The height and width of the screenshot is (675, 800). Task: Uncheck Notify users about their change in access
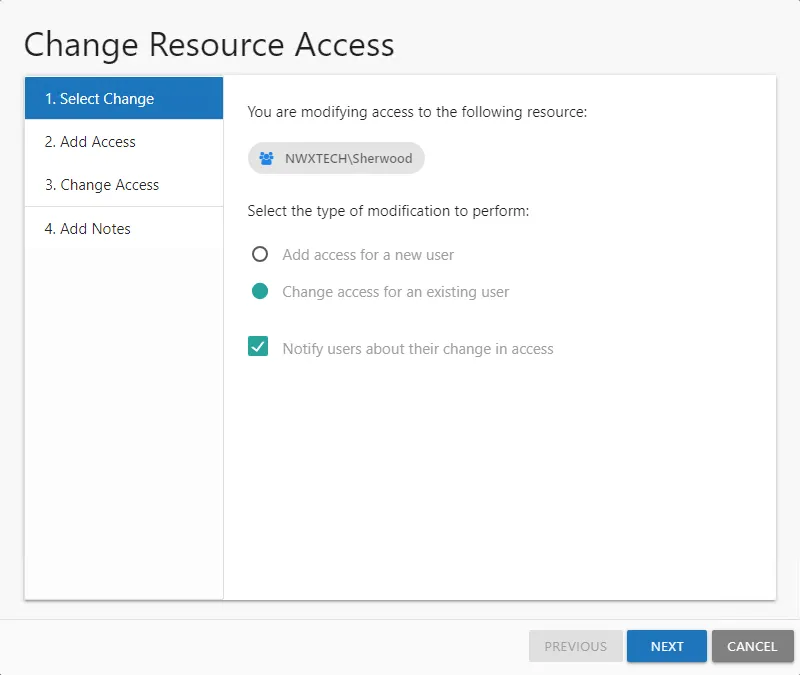pyautogui.click(x=258, y=346)
